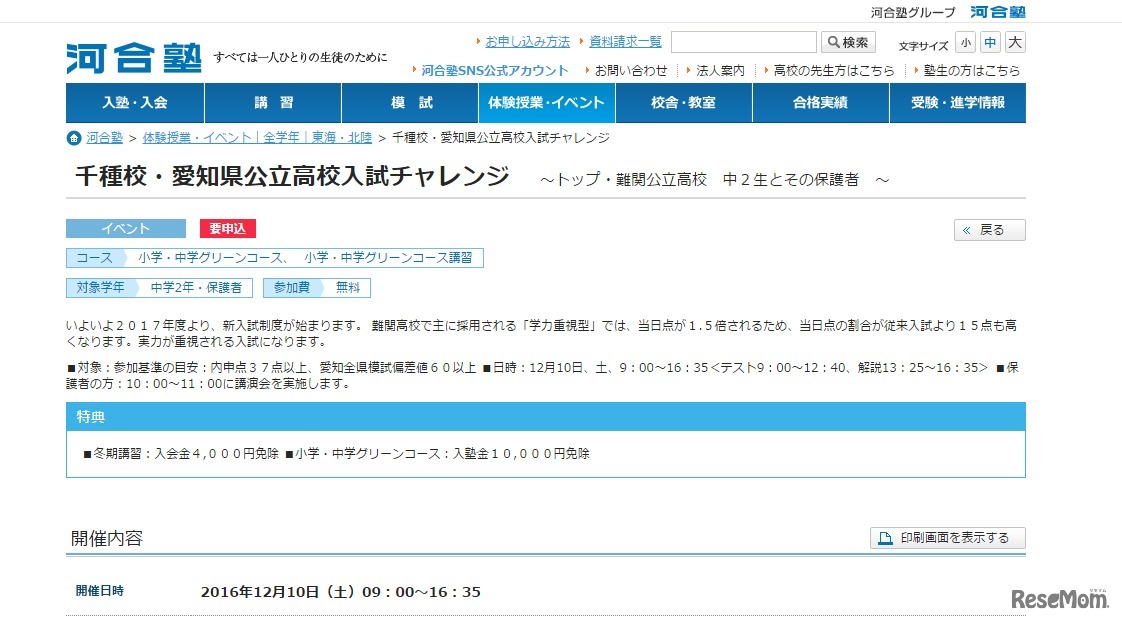
Task: Set font size to 中
Action: [x=989, y=42]
